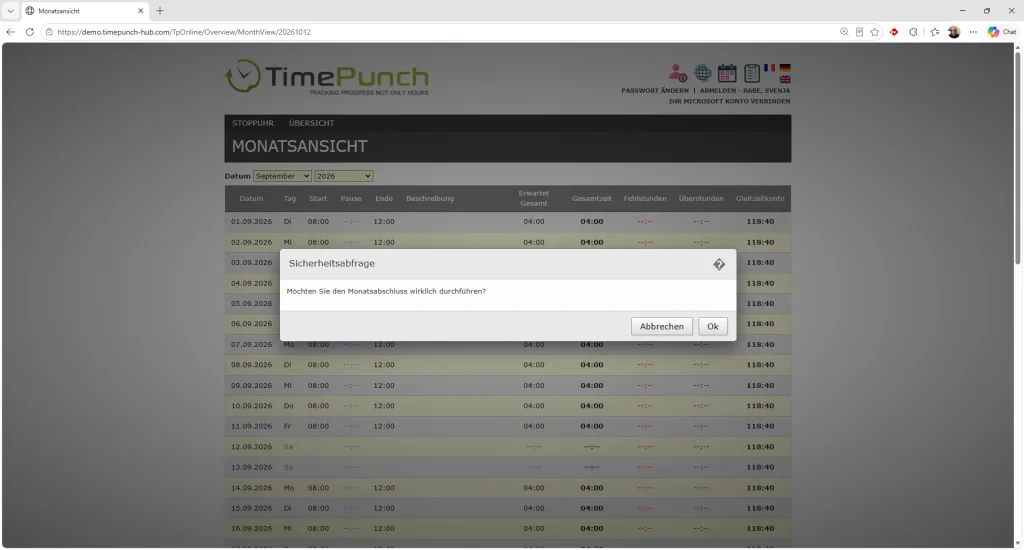The image size is (1024, 550).
Task: Click start time 08:00 in the 09.09.2026 row
Action: click(318, 385)
